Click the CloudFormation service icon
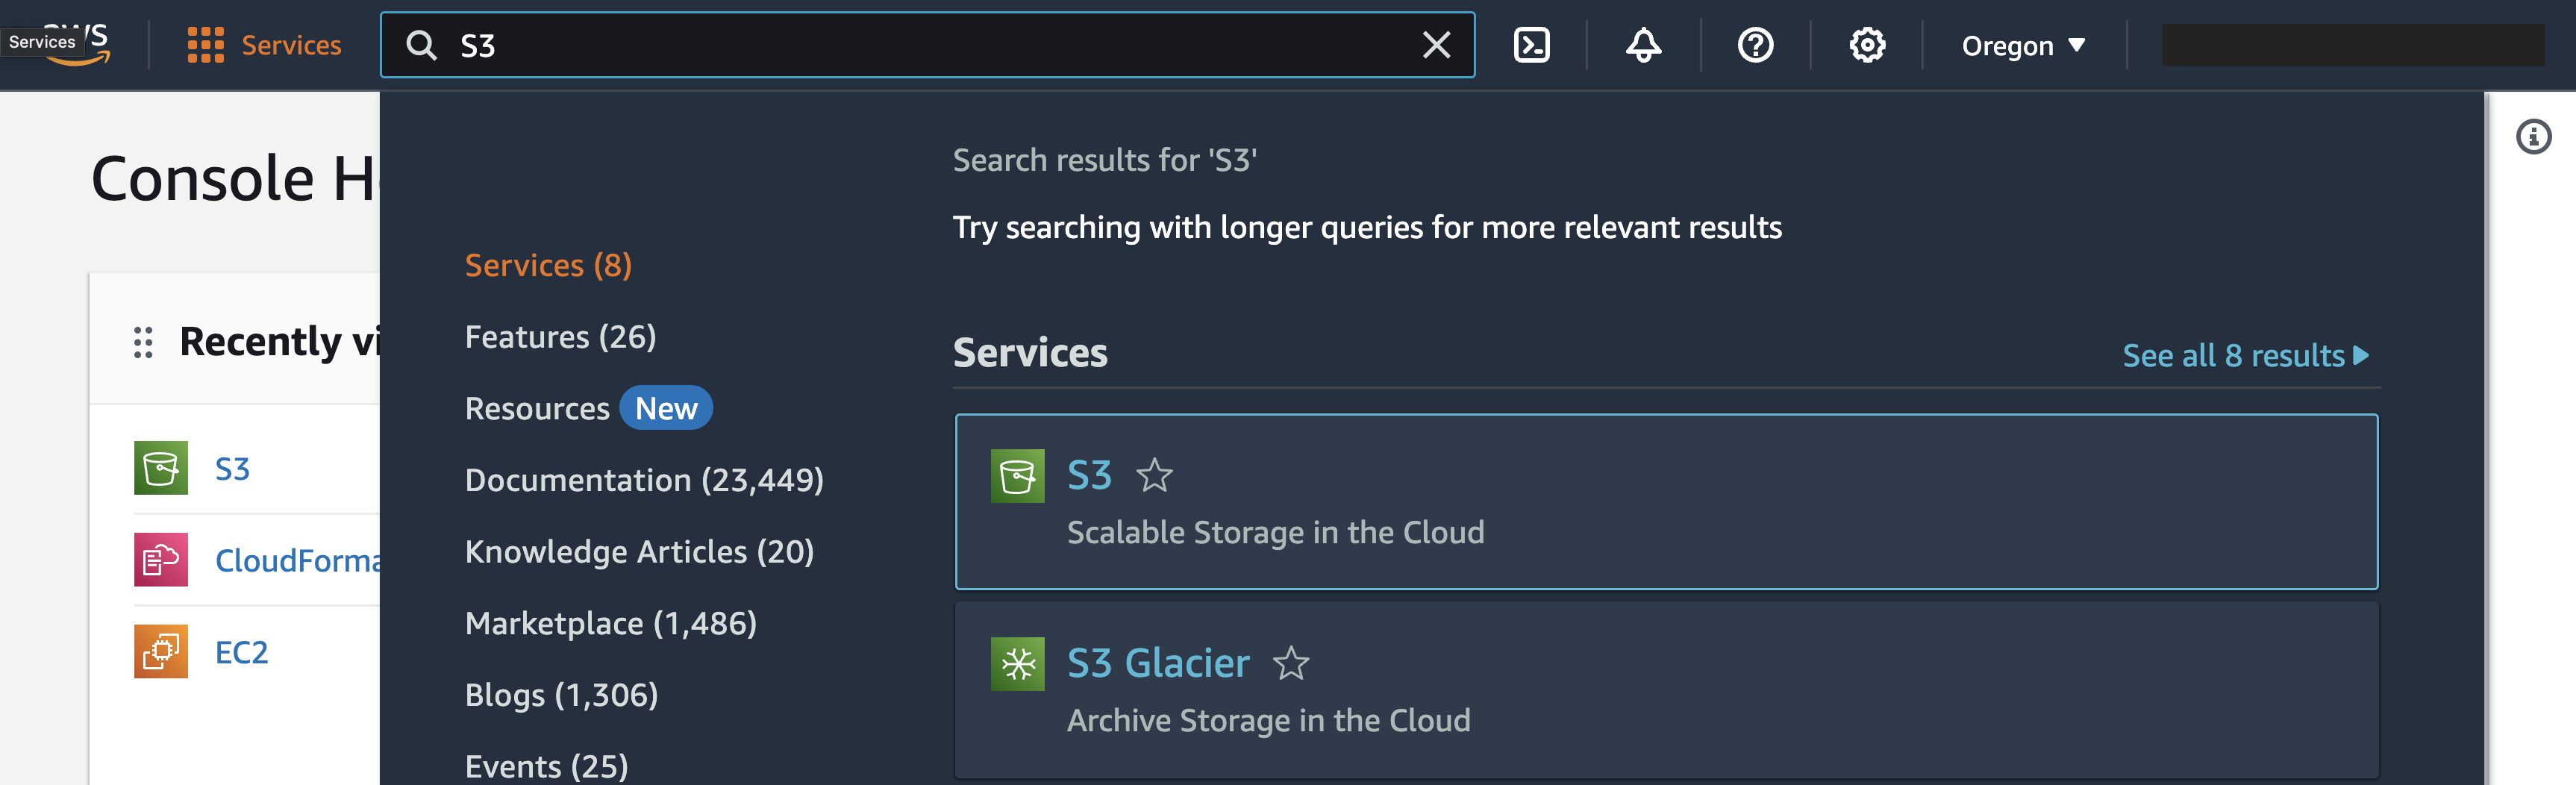 161,560
